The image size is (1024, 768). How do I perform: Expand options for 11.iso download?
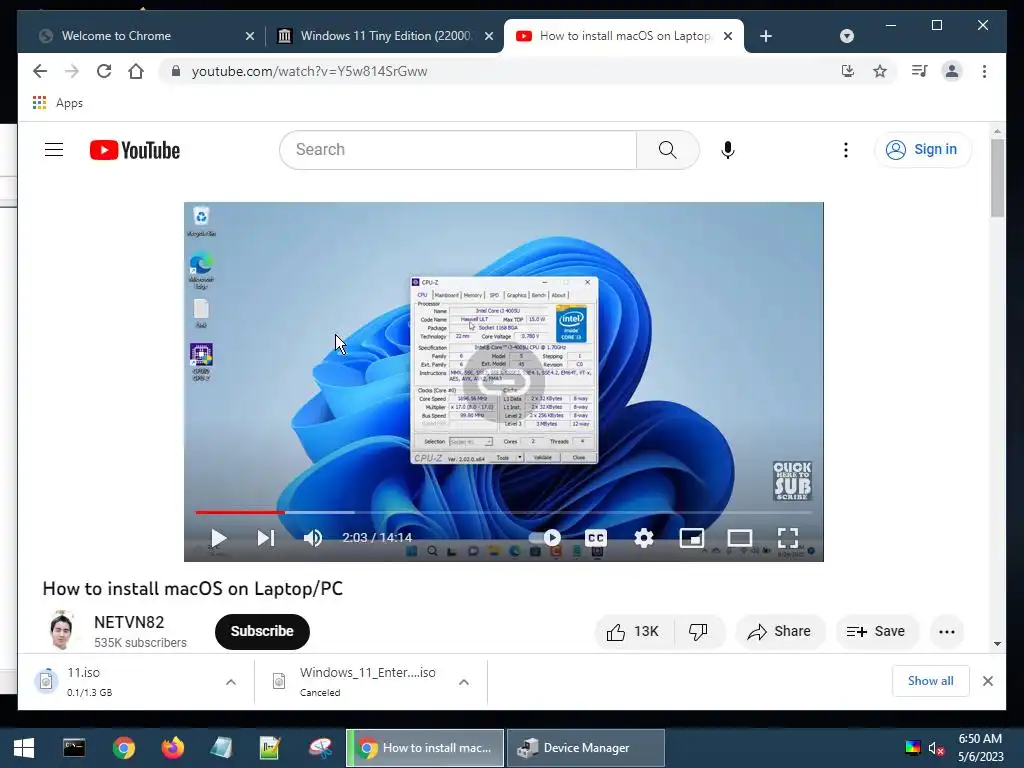231,682
